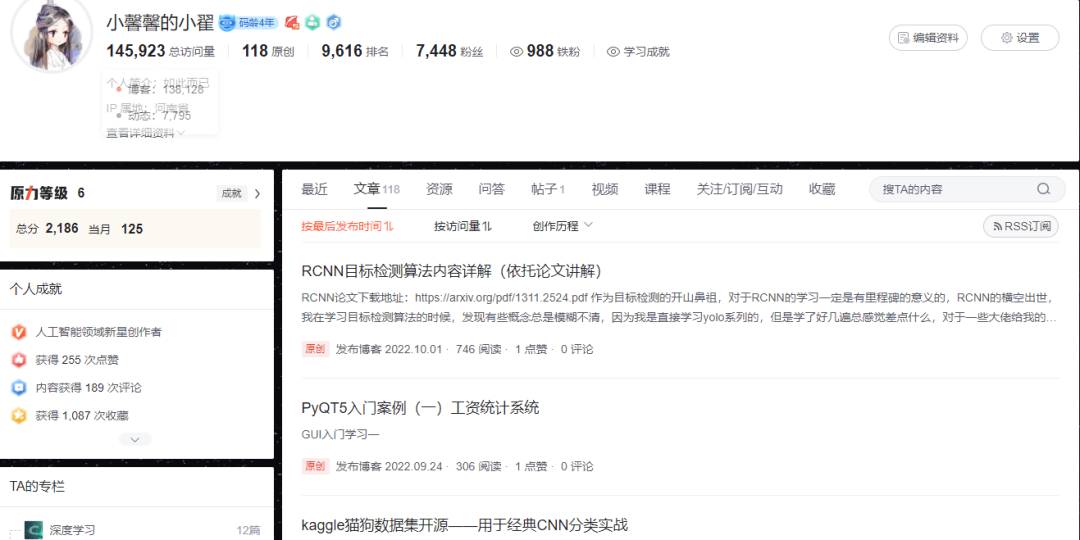Open 设置 settings button
Viewport: 1080px width, 540px height.
coord(1020,38)
